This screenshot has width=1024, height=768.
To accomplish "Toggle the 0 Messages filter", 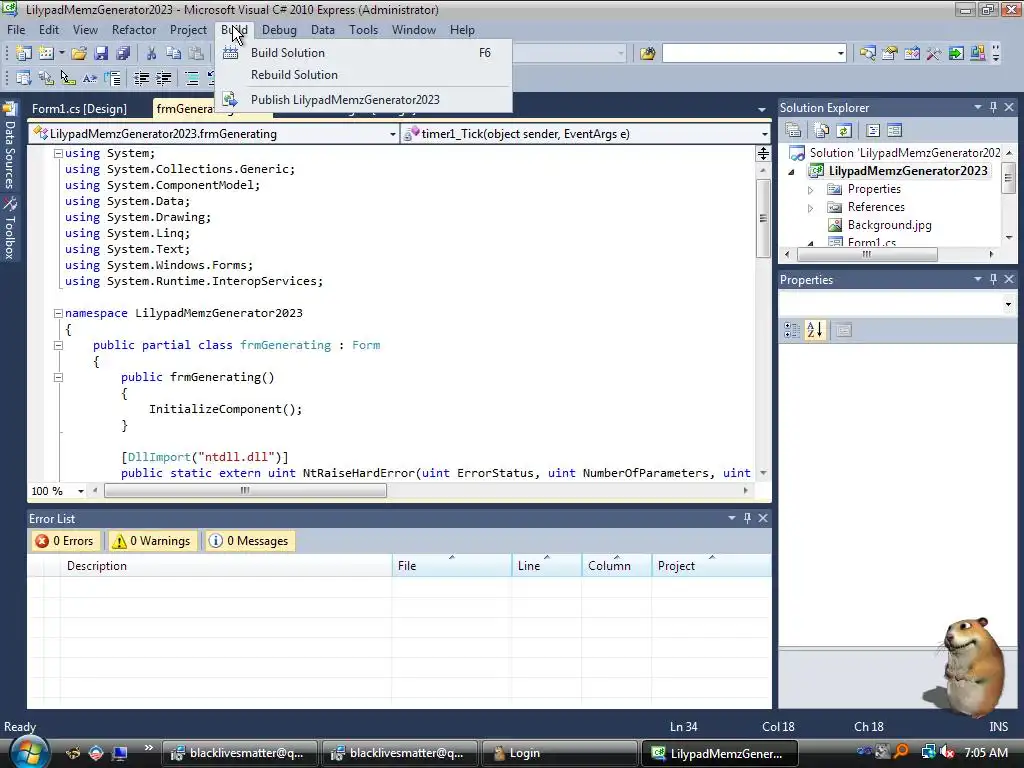I will (x=249, y=541).
